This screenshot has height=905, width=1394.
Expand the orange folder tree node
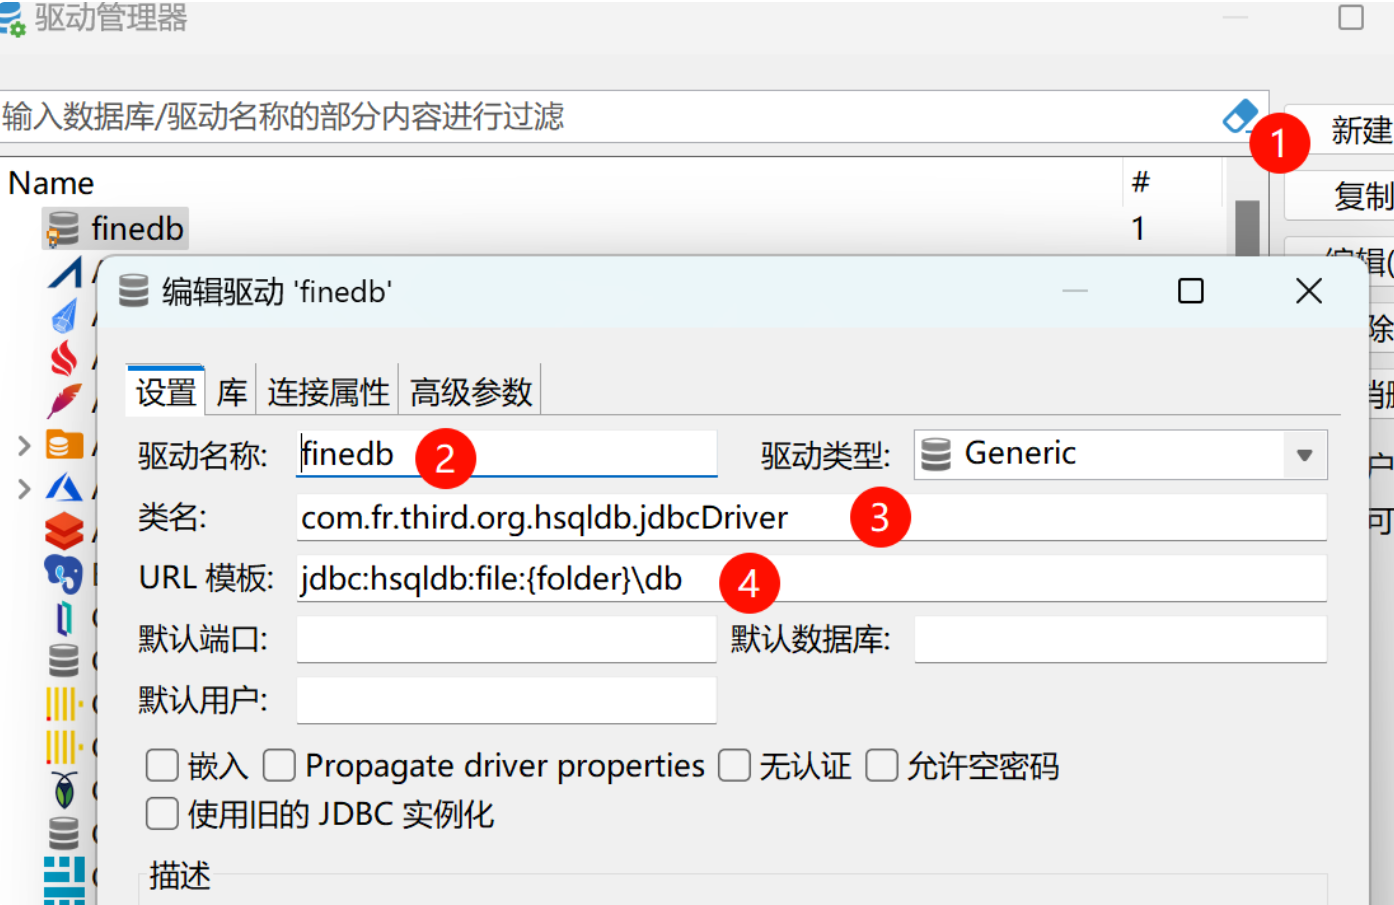tap(24, 445)
